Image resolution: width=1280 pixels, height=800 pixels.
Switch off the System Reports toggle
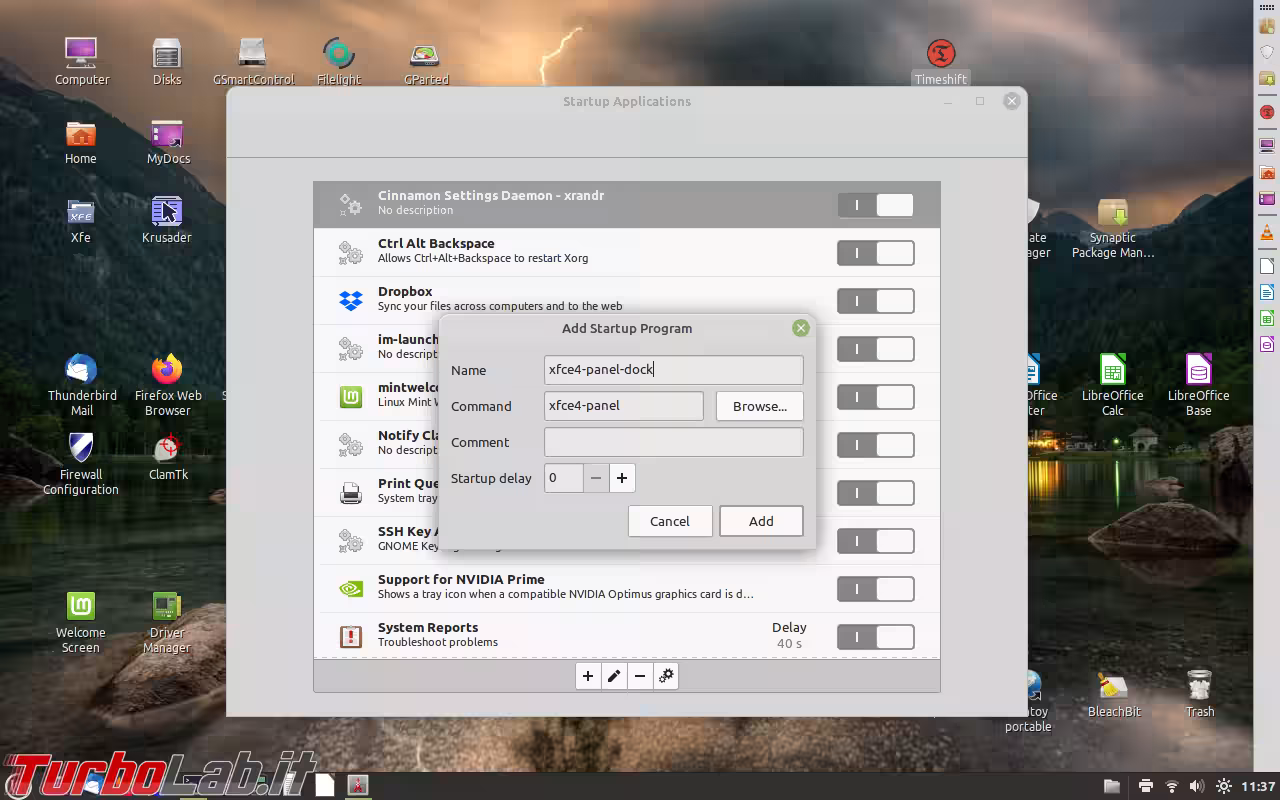875,637
